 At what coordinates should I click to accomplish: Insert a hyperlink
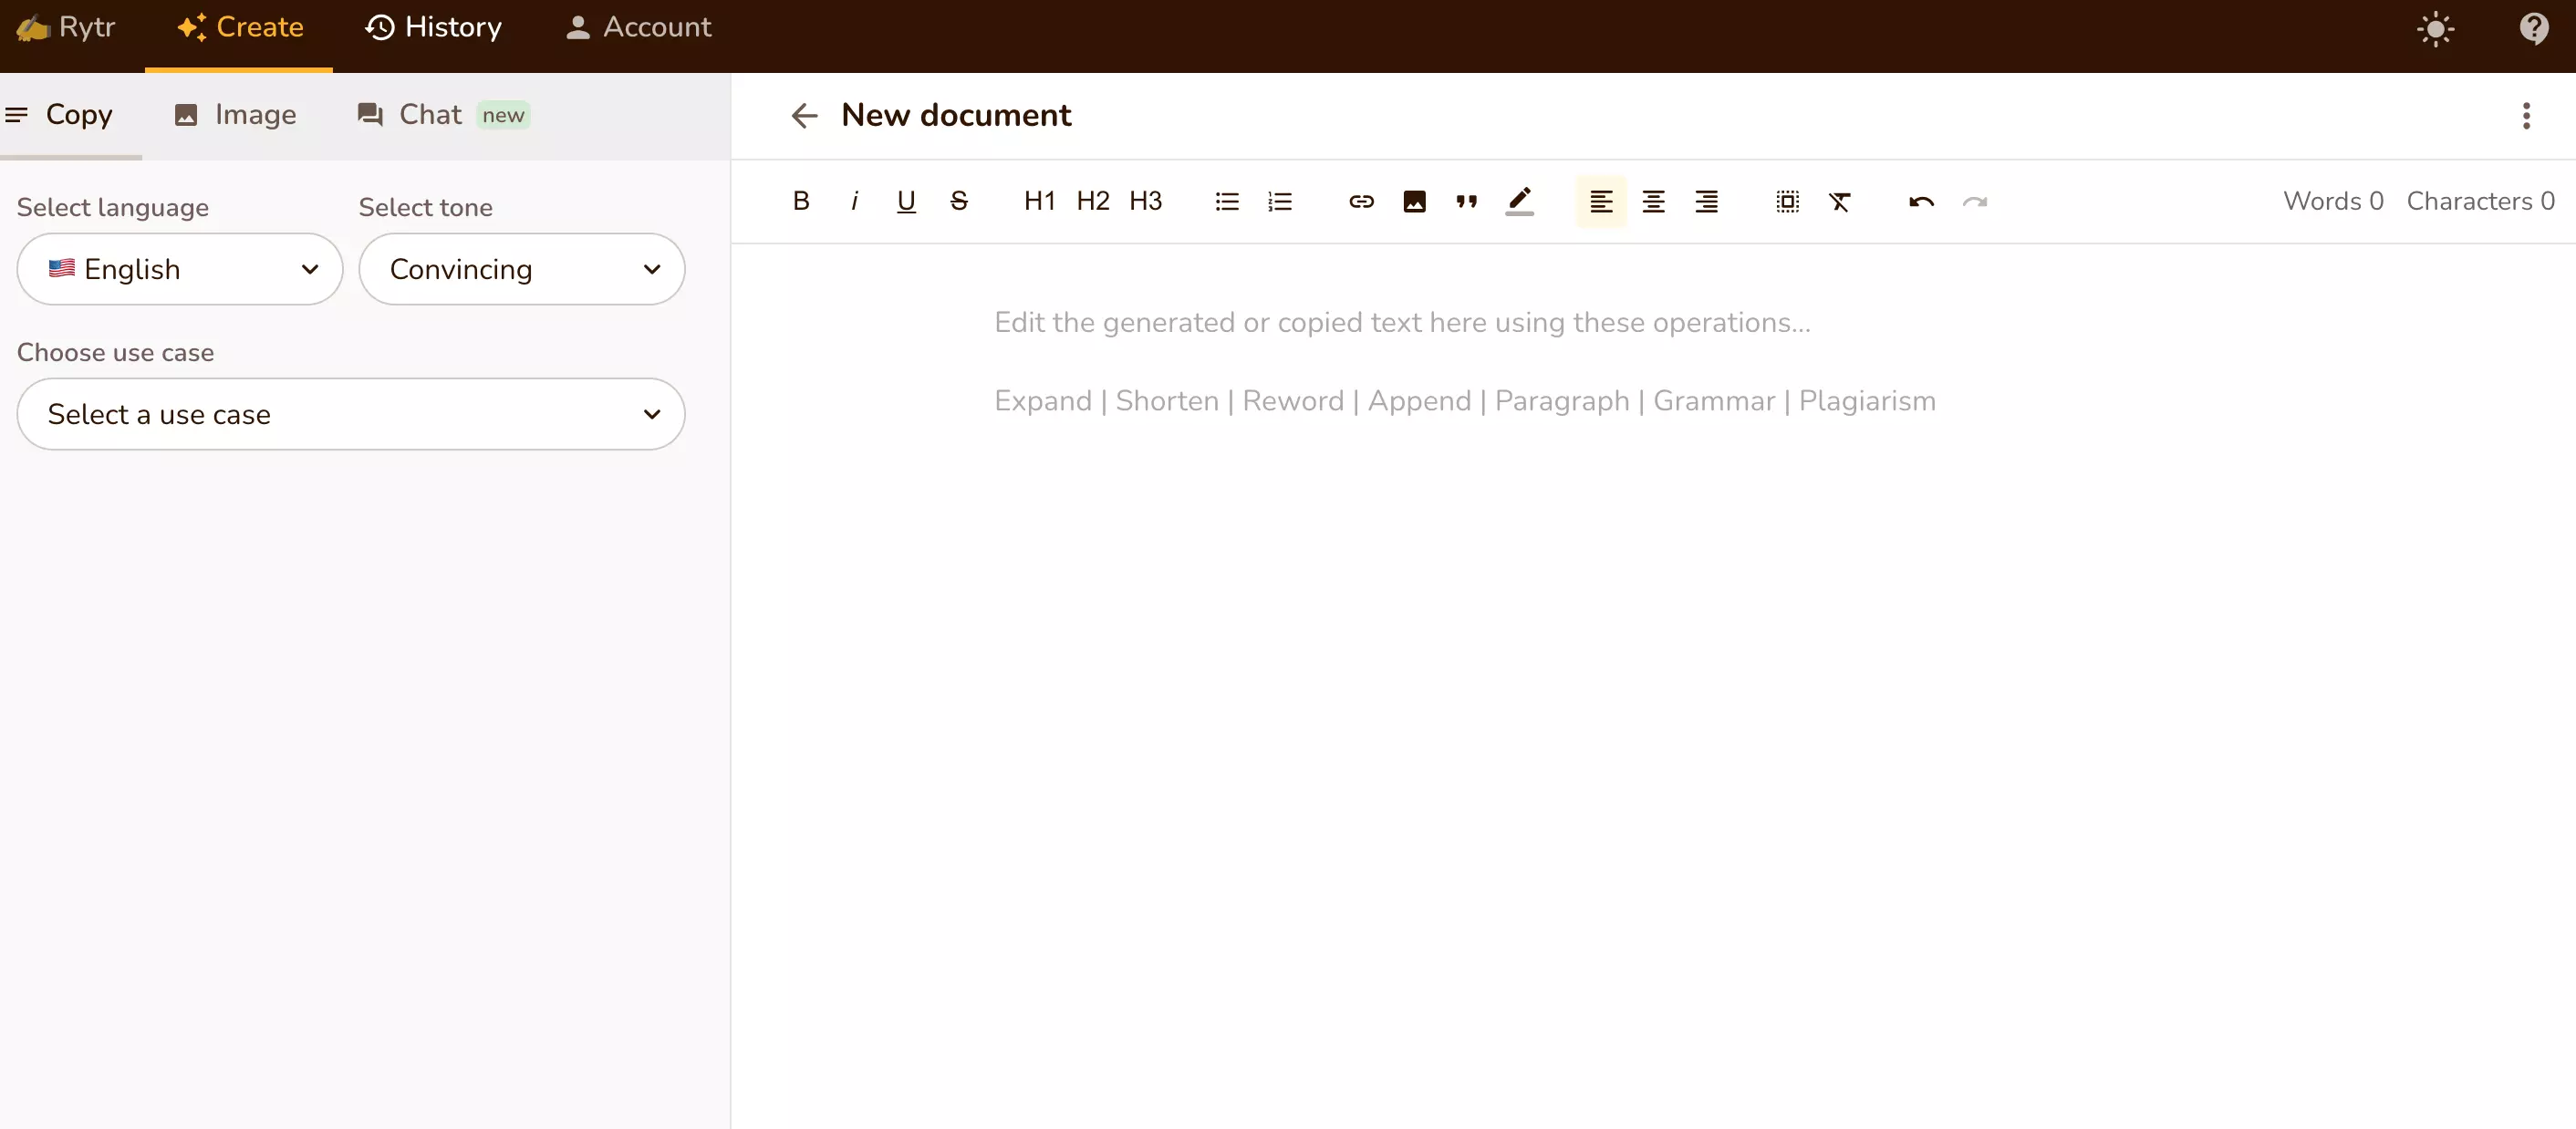point(1360,201)
